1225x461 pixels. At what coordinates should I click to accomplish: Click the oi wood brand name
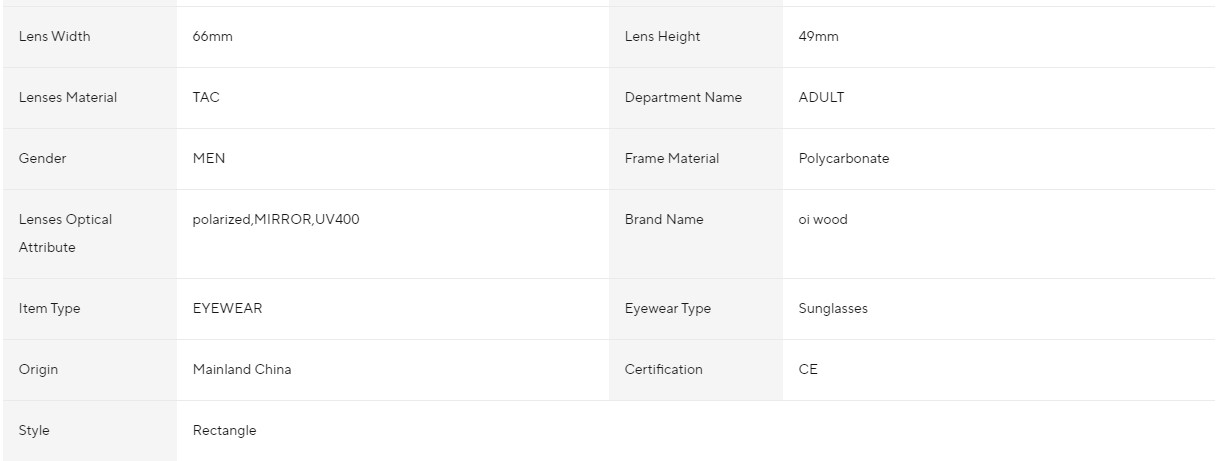822,220
